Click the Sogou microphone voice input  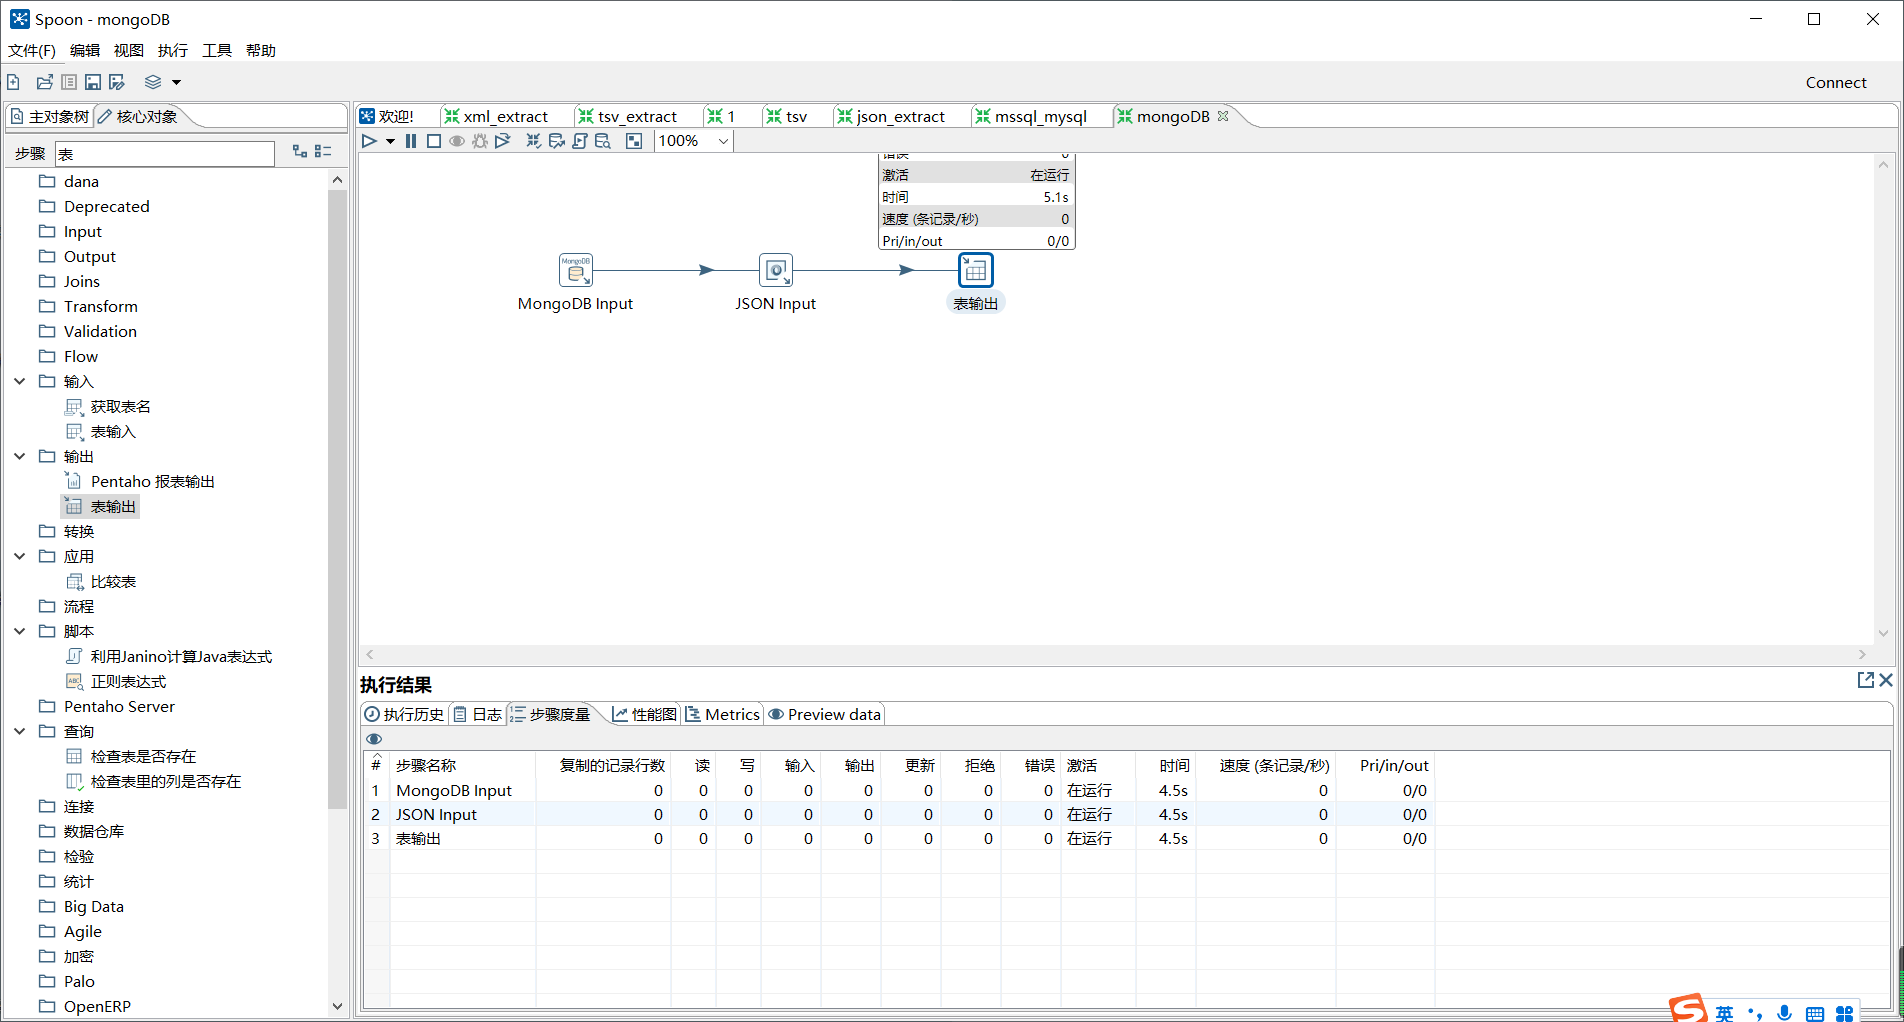[1784, 1013]
